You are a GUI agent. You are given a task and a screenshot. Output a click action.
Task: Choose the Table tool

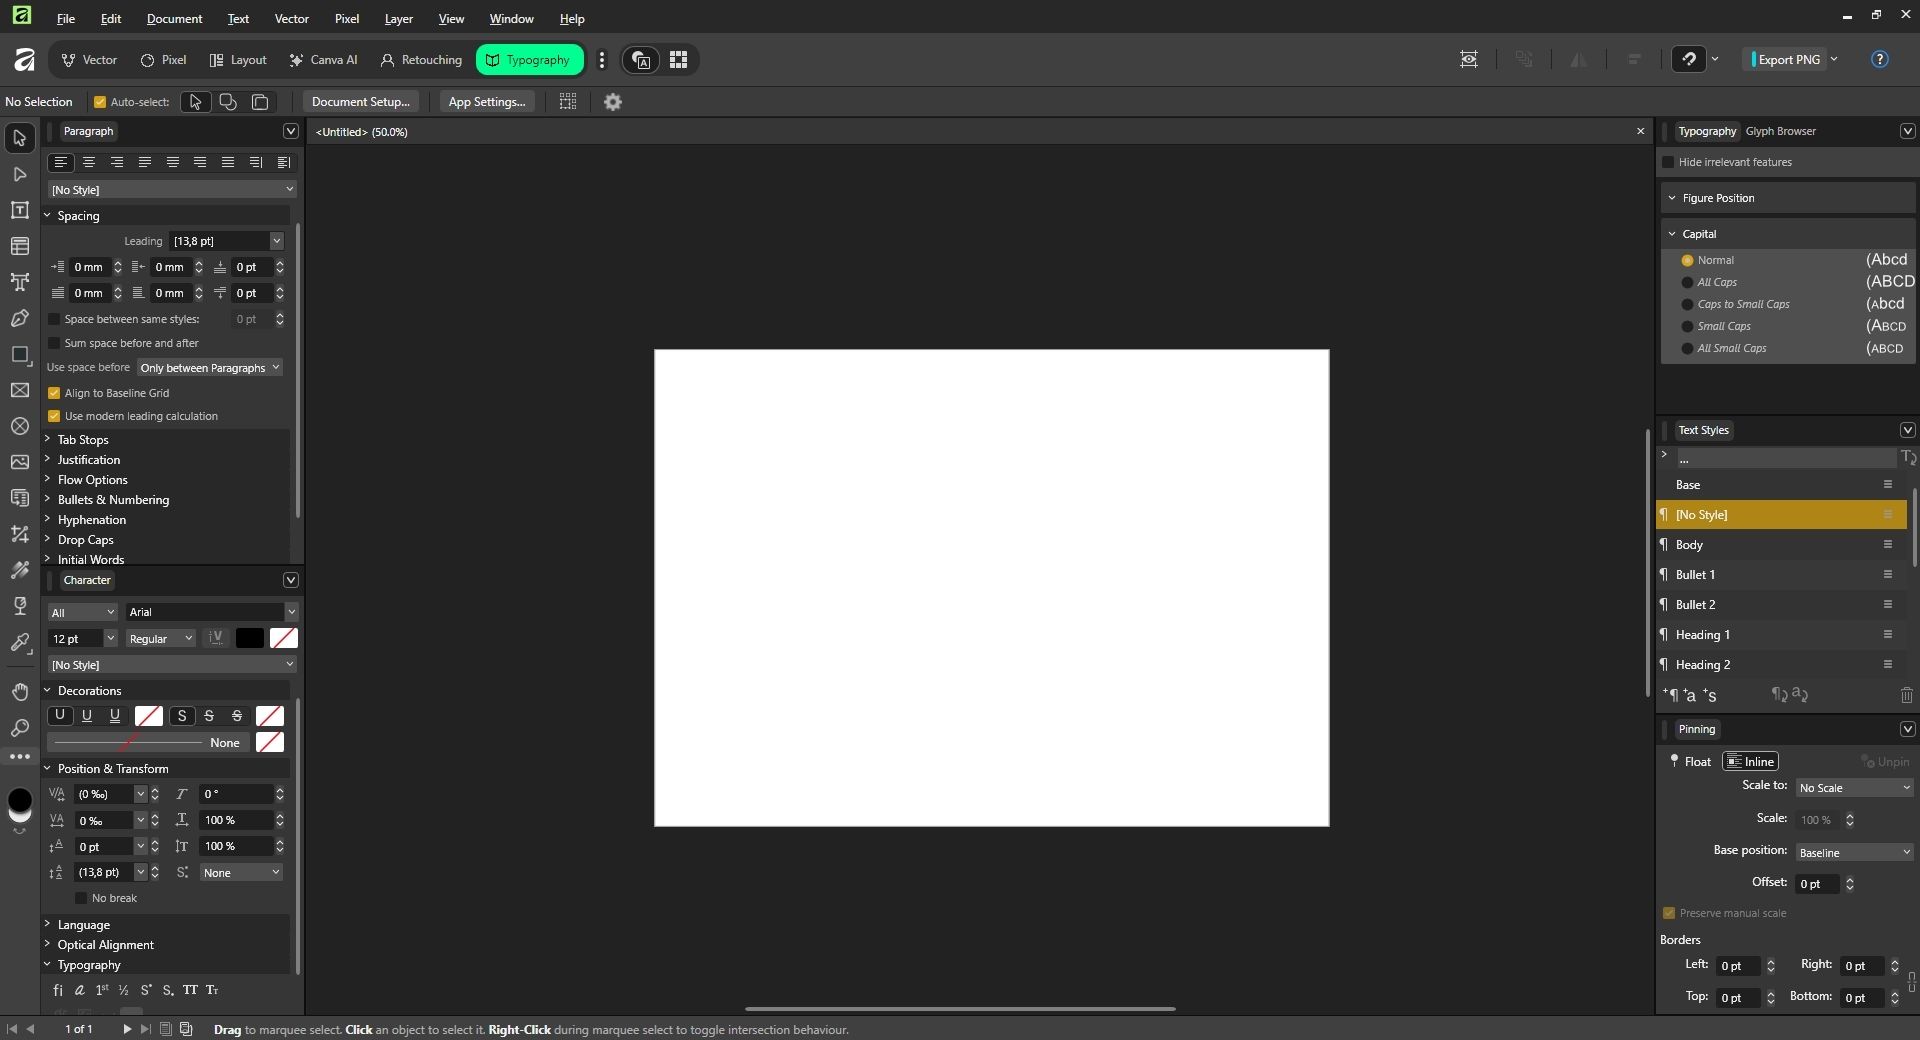point(19,246)
